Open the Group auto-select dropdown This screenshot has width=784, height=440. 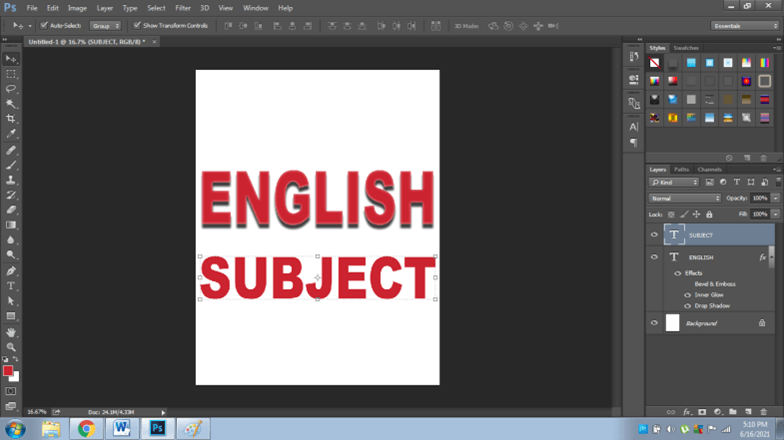(x=105, y=25)
